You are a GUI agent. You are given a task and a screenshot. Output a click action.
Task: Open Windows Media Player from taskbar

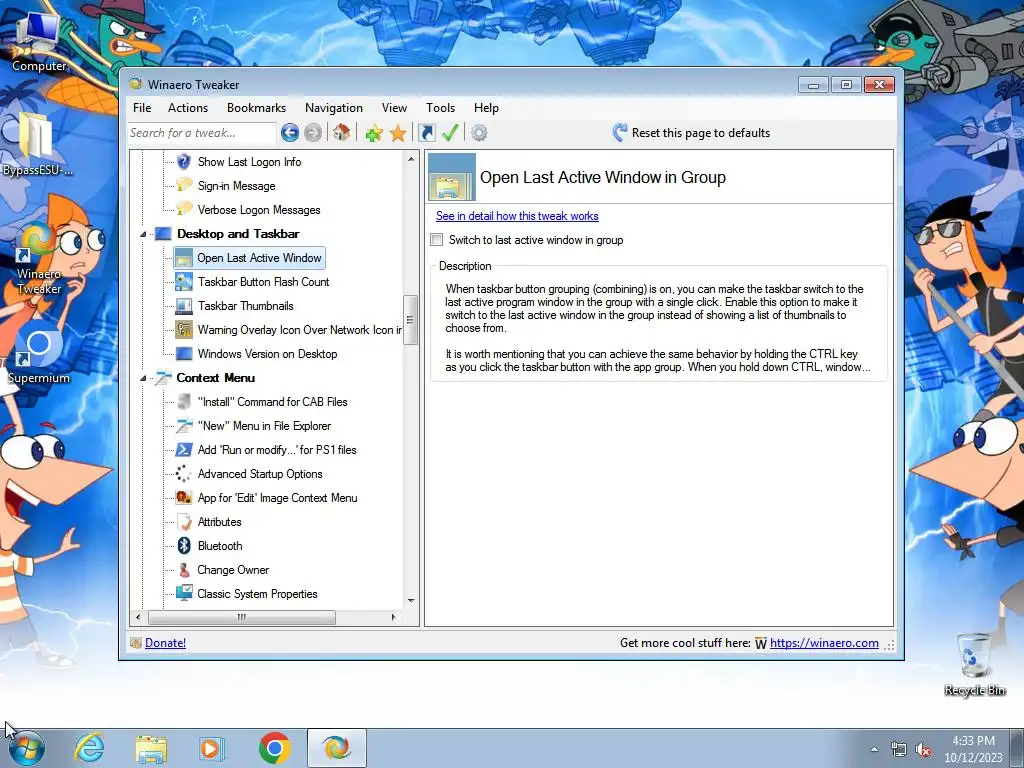tap(211, 748)
